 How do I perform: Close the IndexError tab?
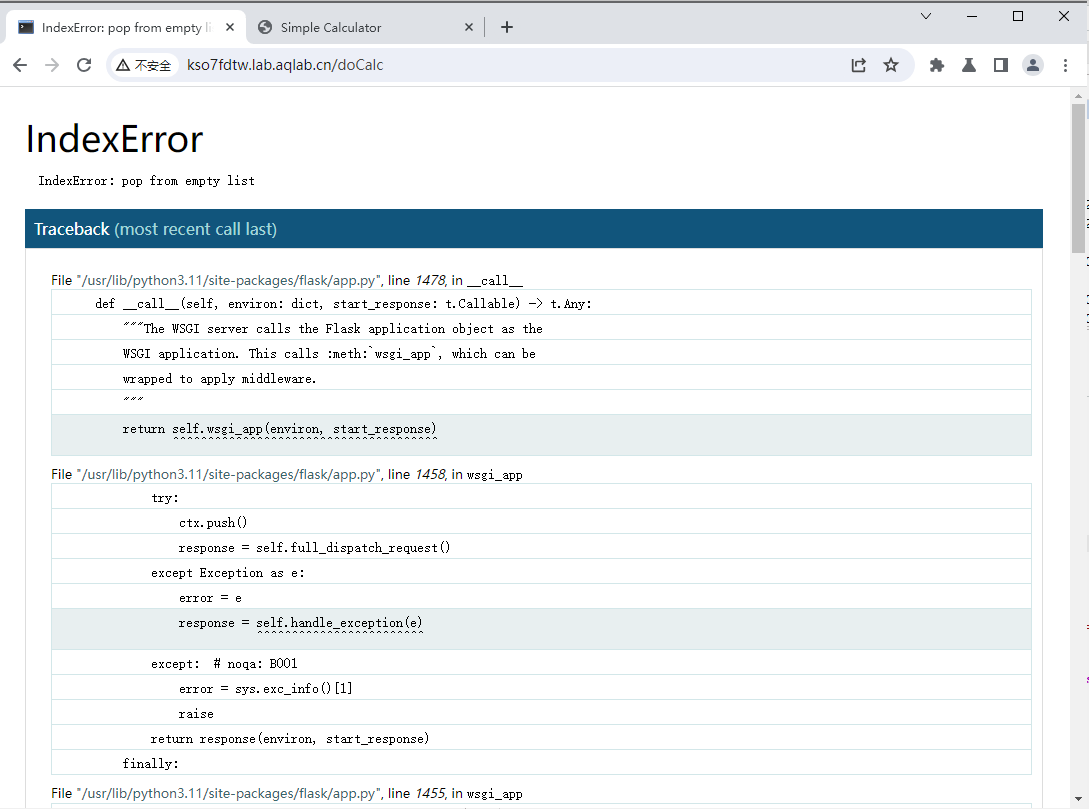click(x=230, y=27)
